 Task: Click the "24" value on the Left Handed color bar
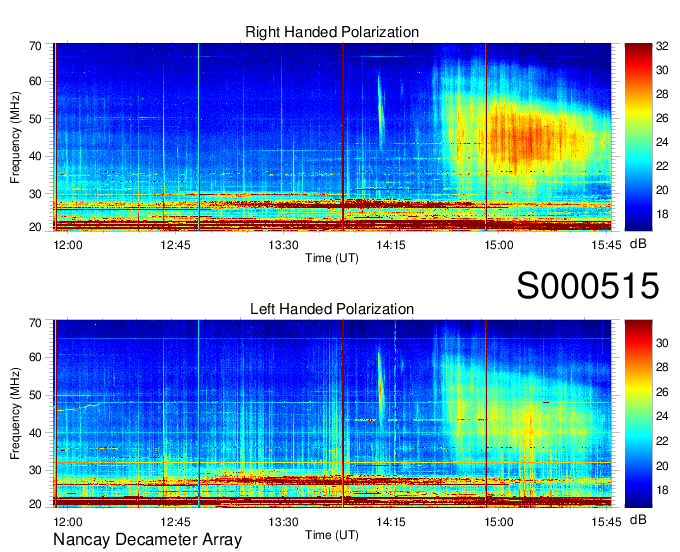click(662, 416)
